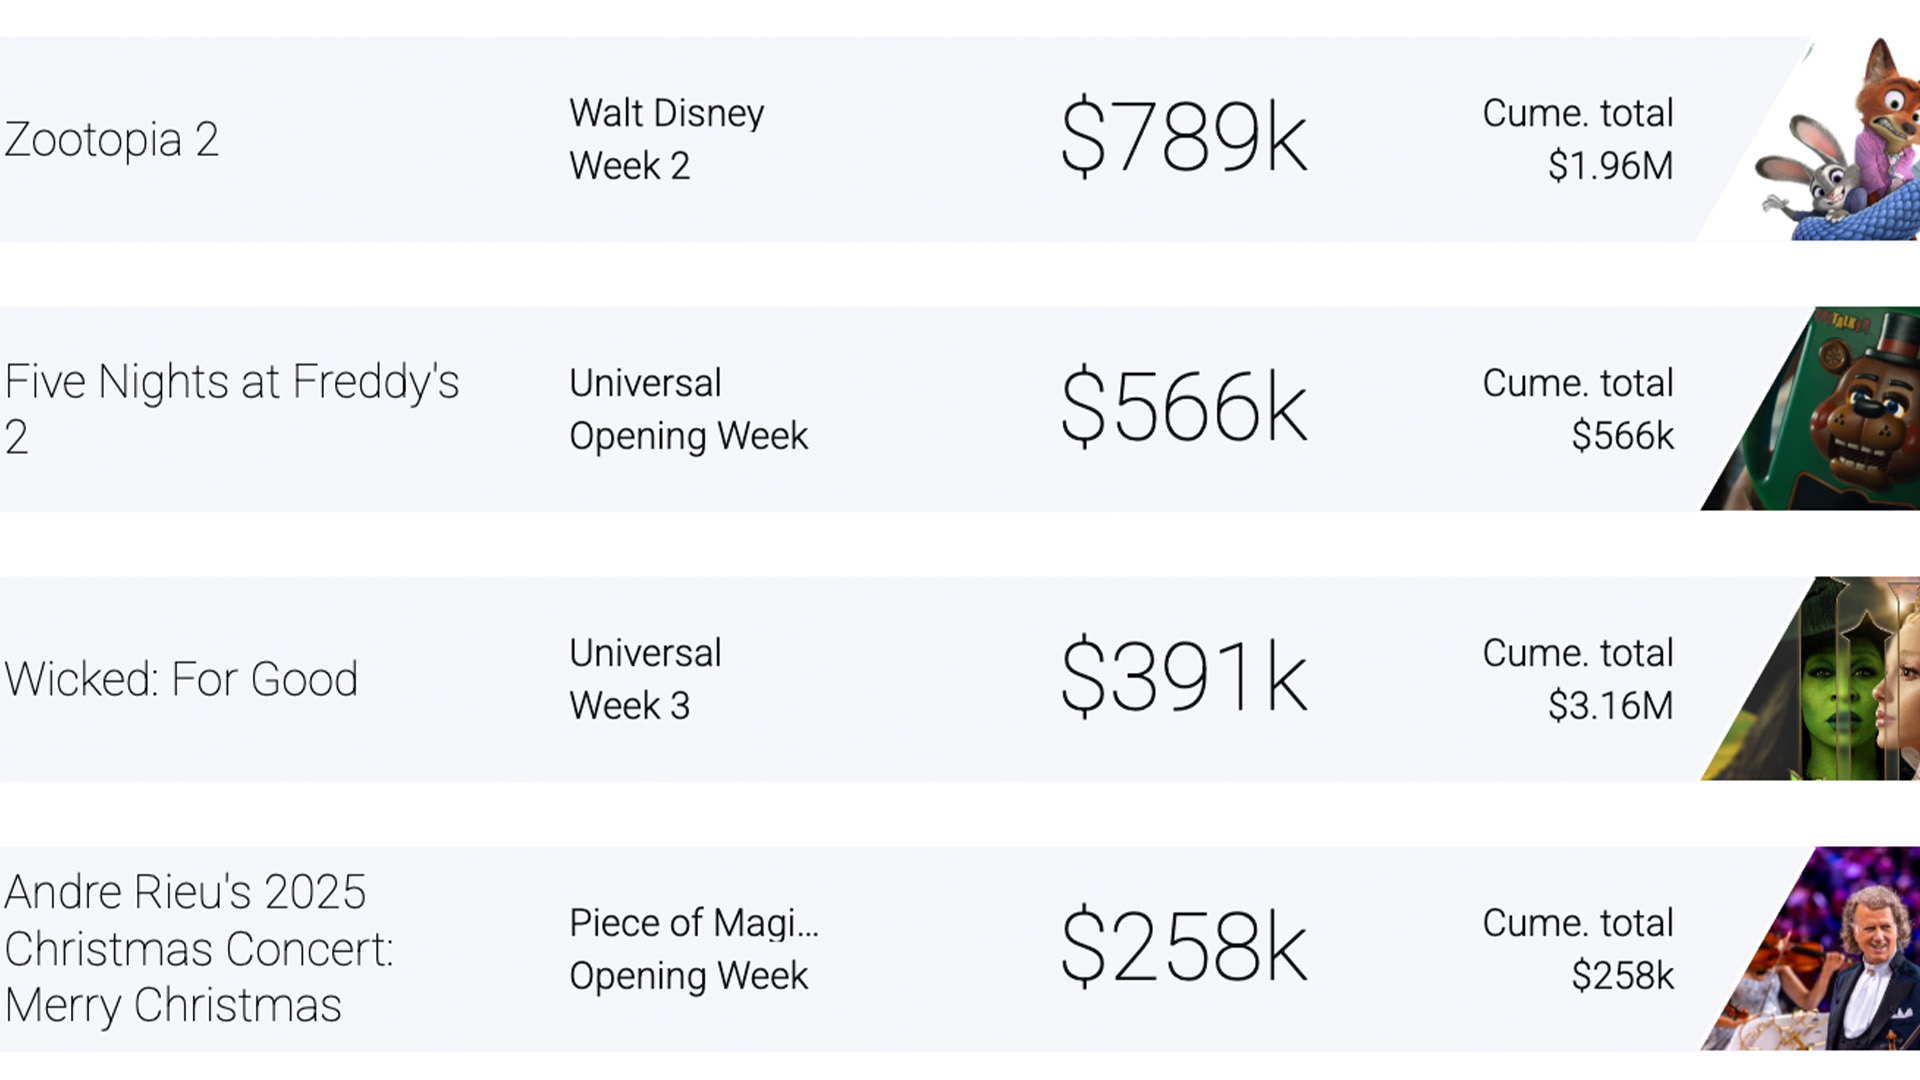Click Universal distributor for Five Nights row
This screenshot has height=1080, width=1920.
tap(645, 383)
